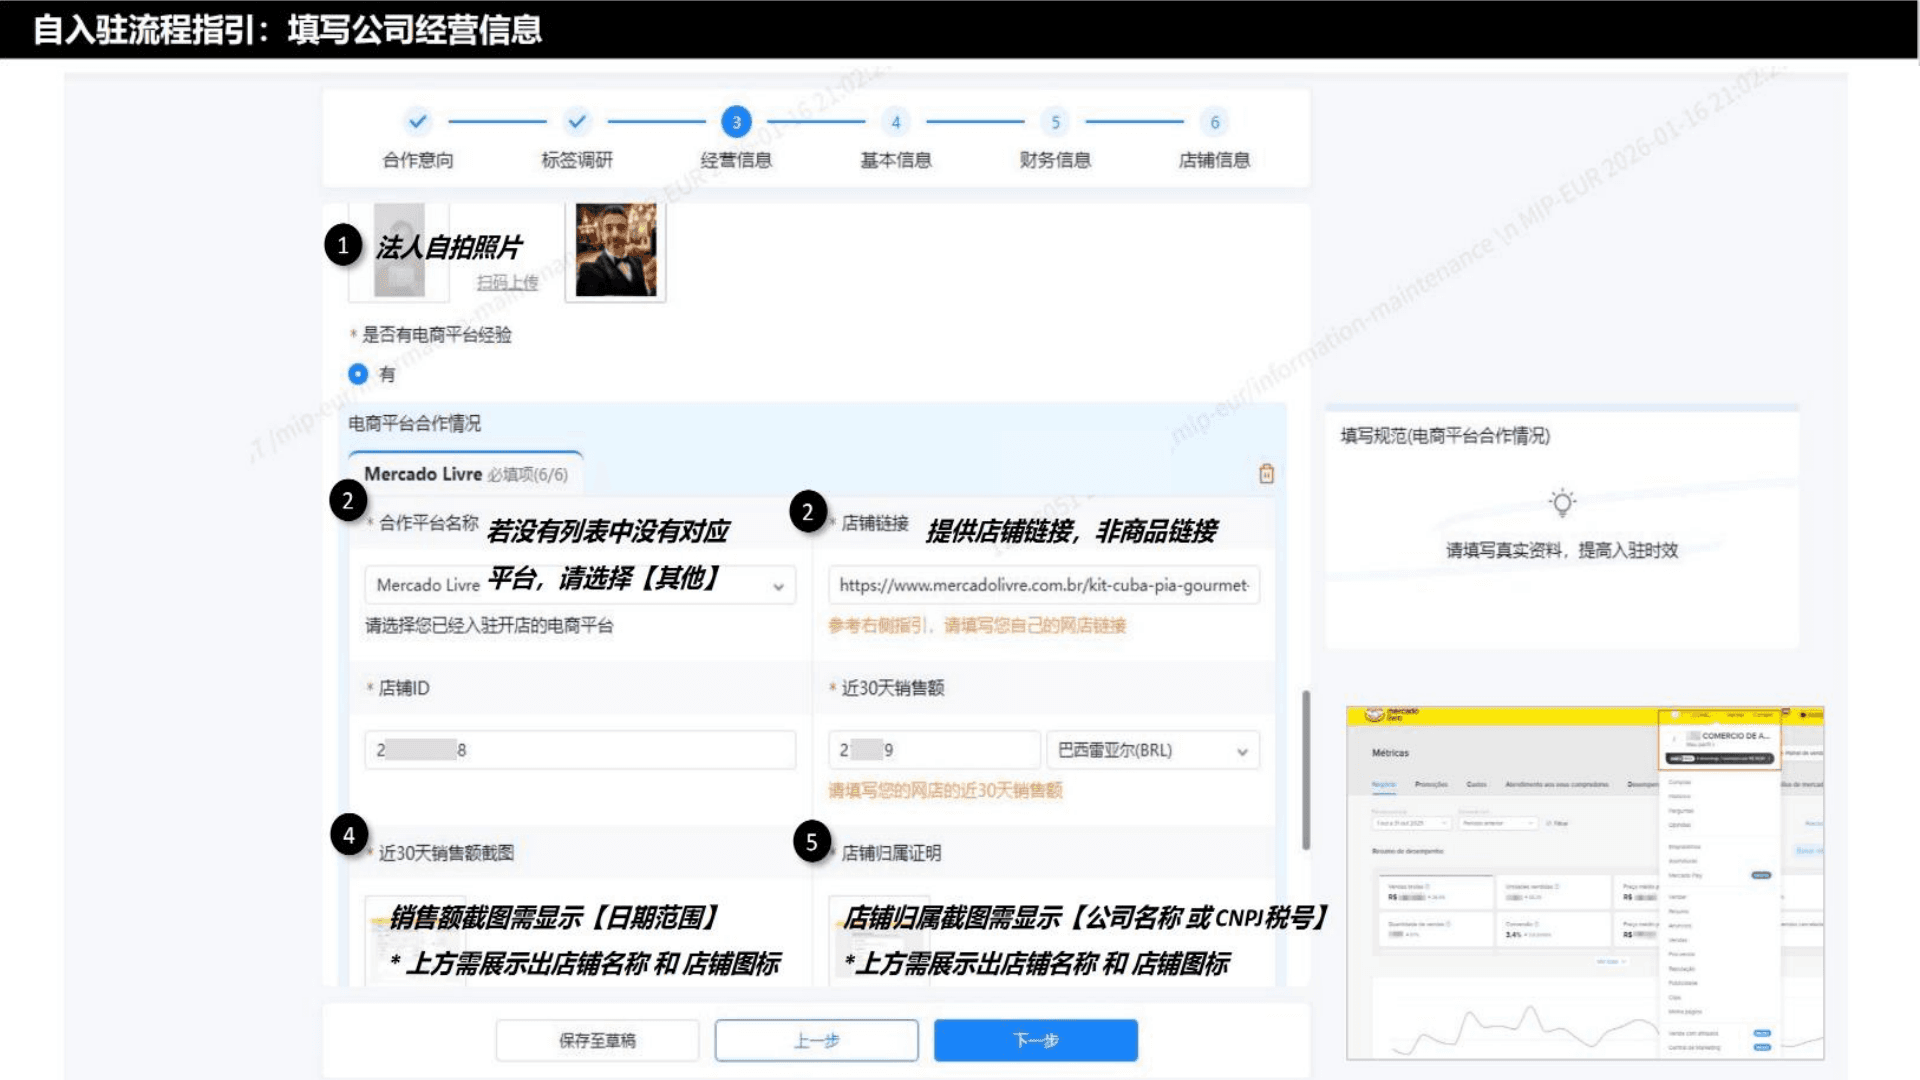This screenshot has width=1920, height=1080.
Task: Click the lightbulb tip icon in 填写规范 panel
Action: (1562, 503)
